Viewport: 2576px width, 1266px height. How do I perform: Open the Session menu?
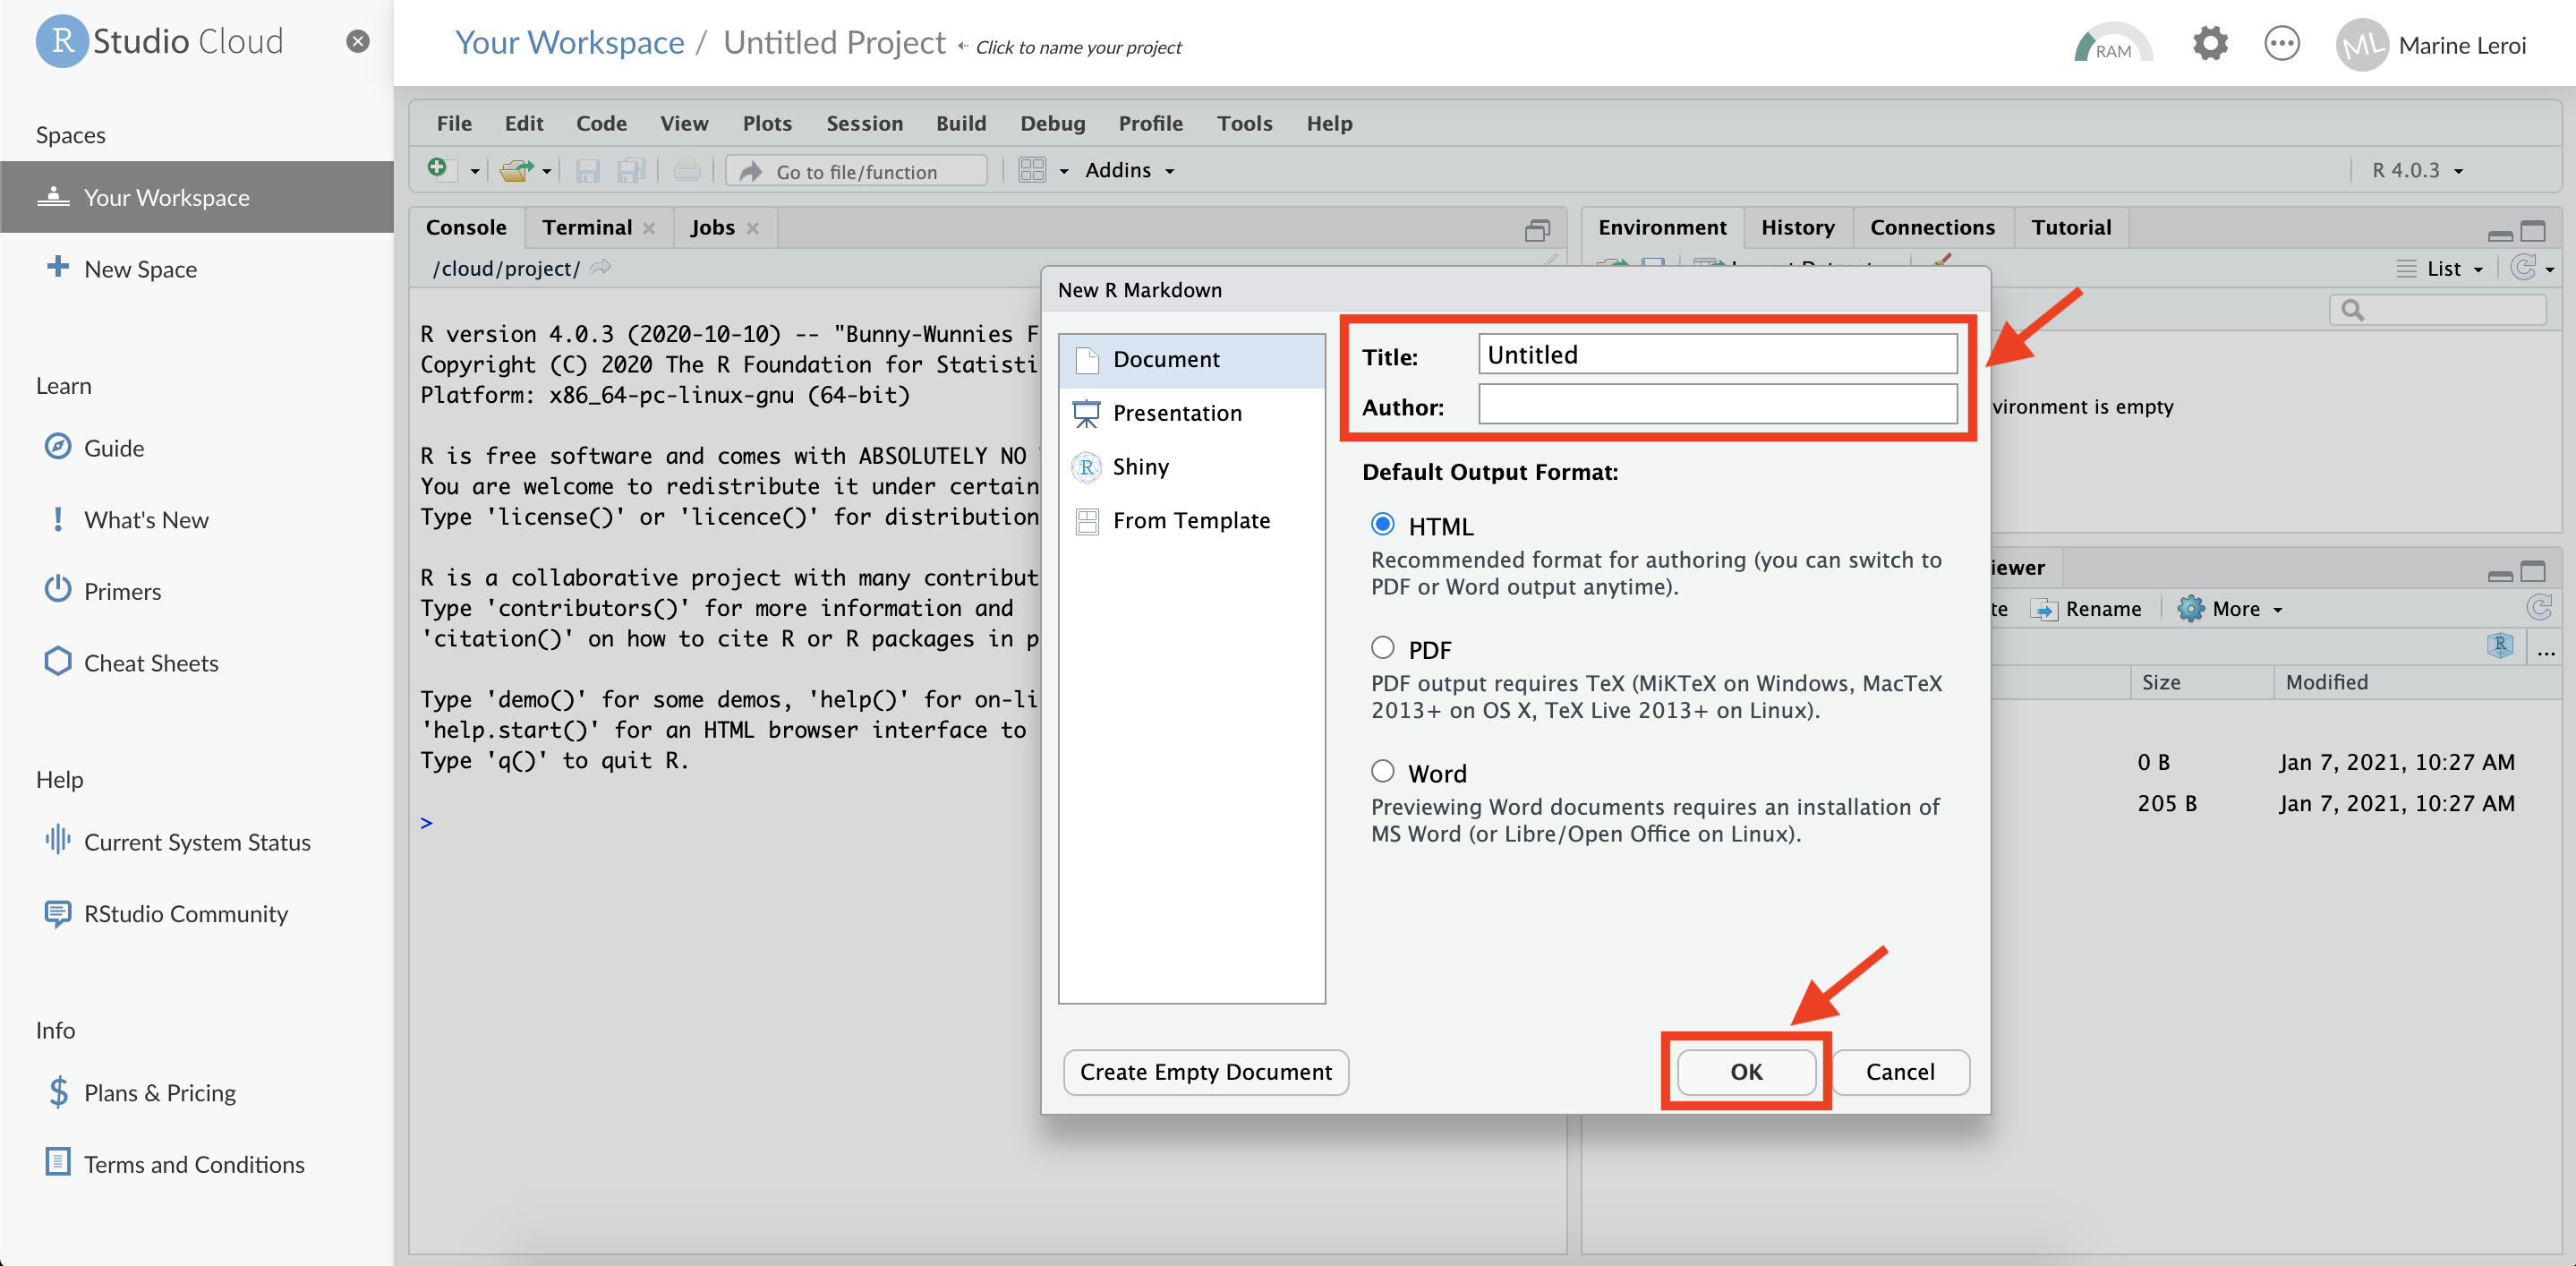864,123
